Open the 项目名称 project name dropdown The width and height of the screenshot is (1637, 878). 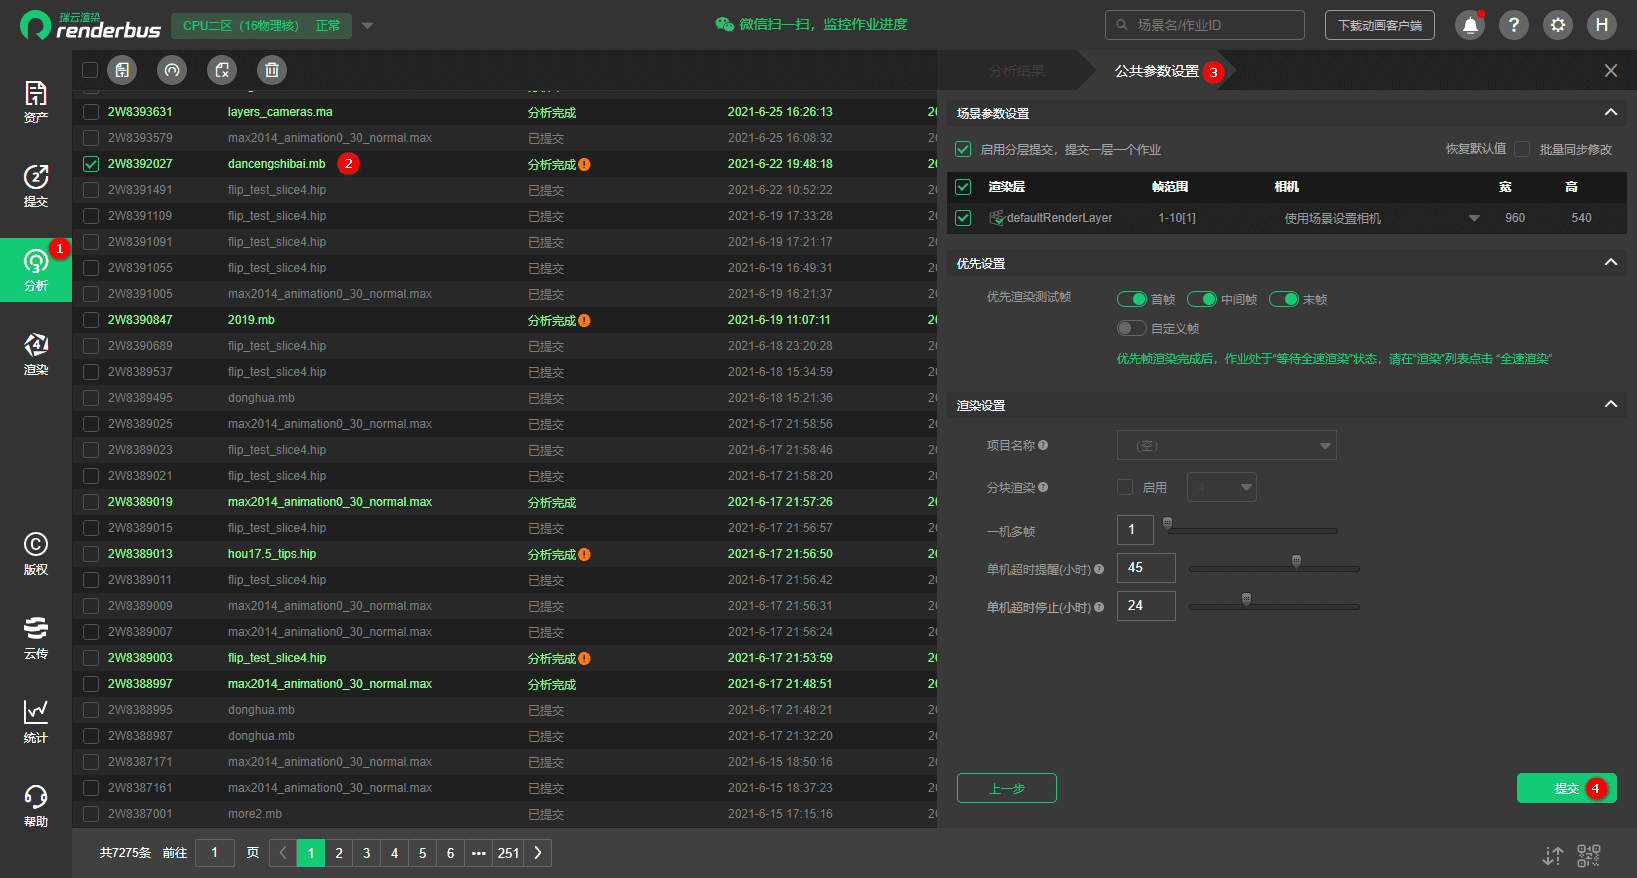1226,446
